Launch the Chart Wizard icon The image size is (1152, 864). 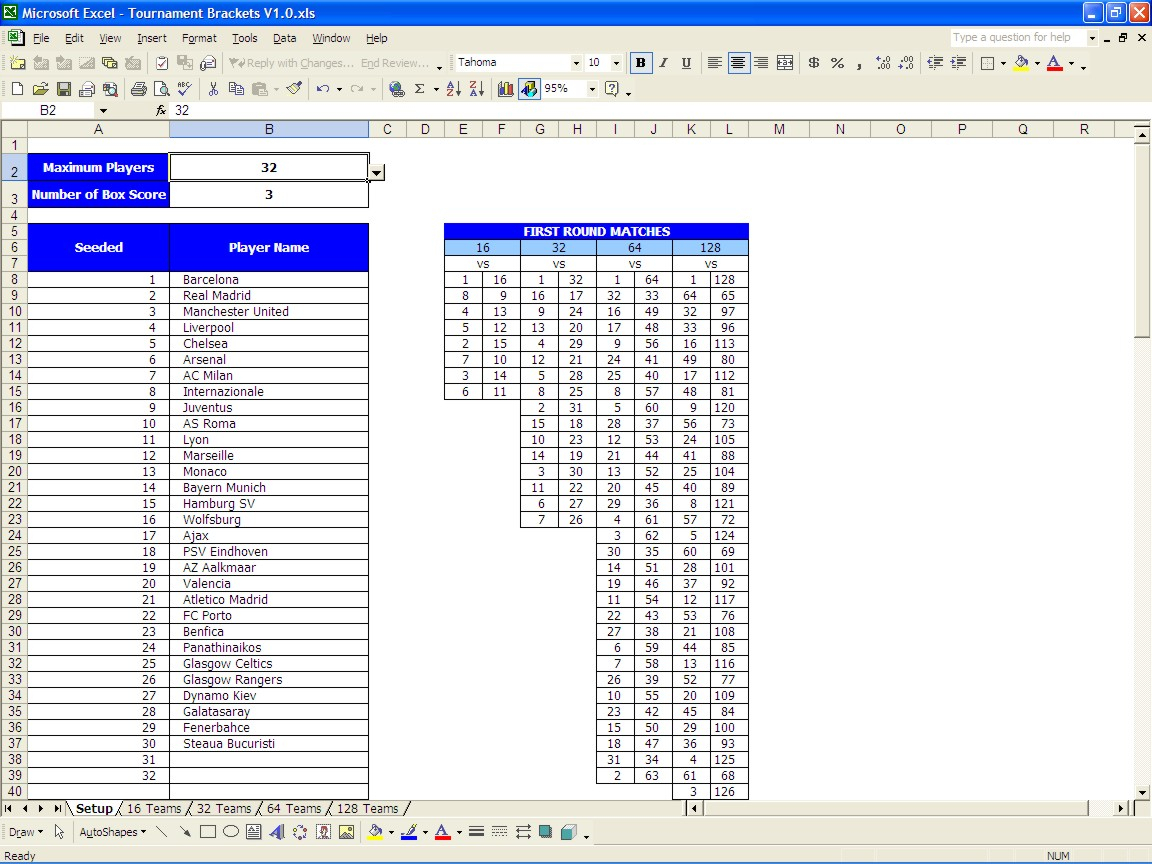coord(506,89)
